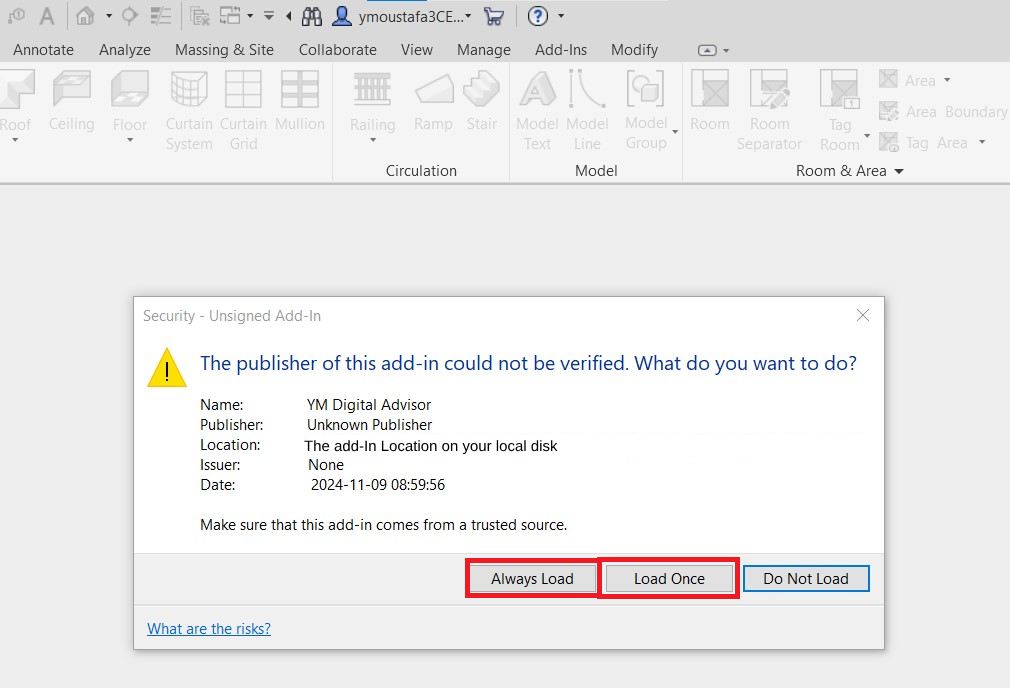This screenshot has height=688, width=1010.
Task: Open the Add-Ins ribbon tab
Action: pos(561,50)
